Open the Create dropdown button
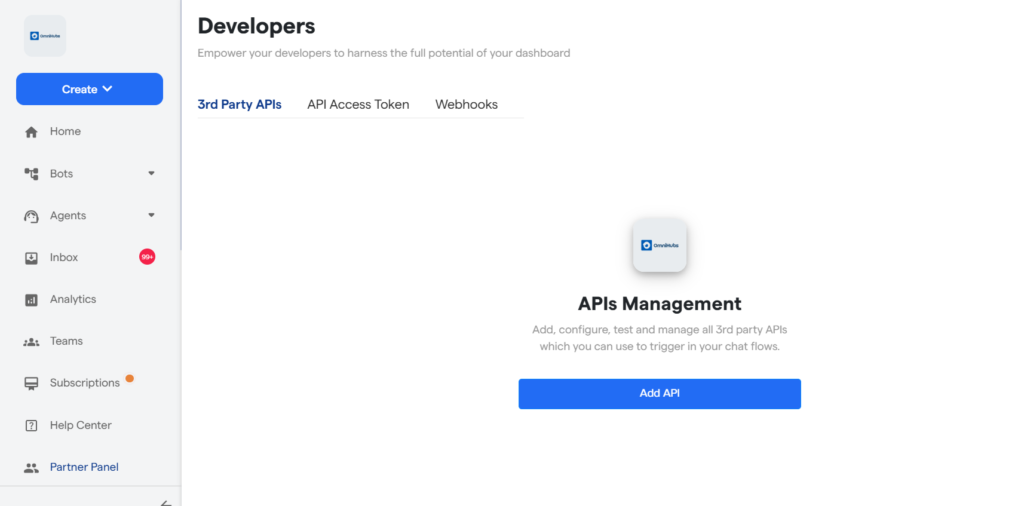The width and height of the screenshot is (1024, 506). [89, 89]
